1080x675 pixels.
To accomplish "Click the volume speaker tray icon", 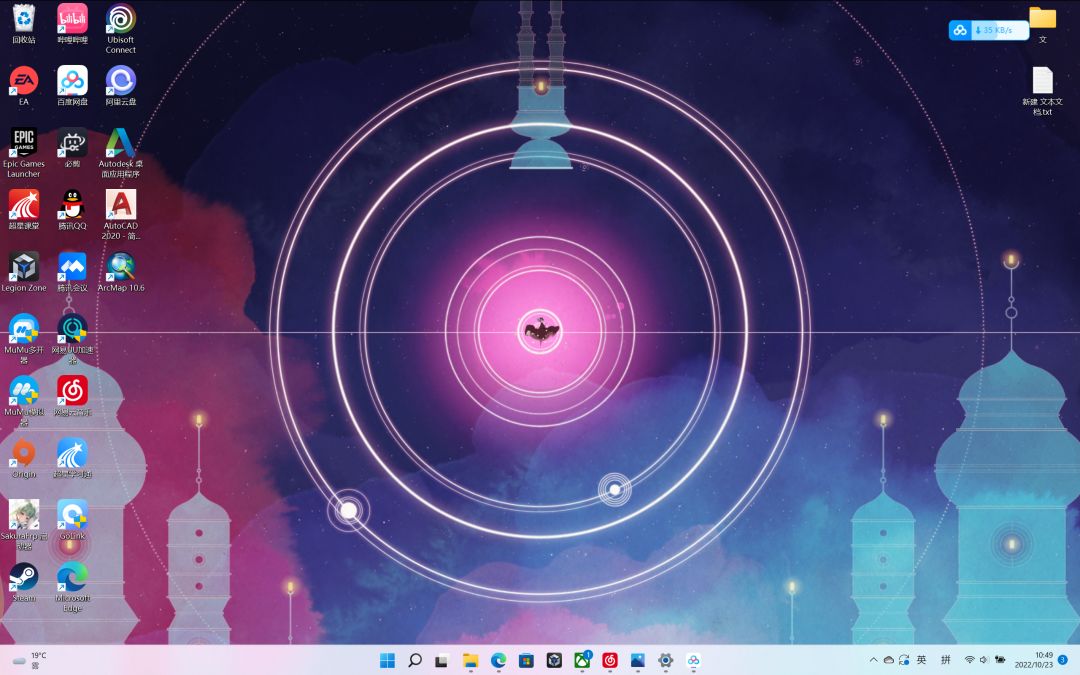I will (x=984, y=660).
